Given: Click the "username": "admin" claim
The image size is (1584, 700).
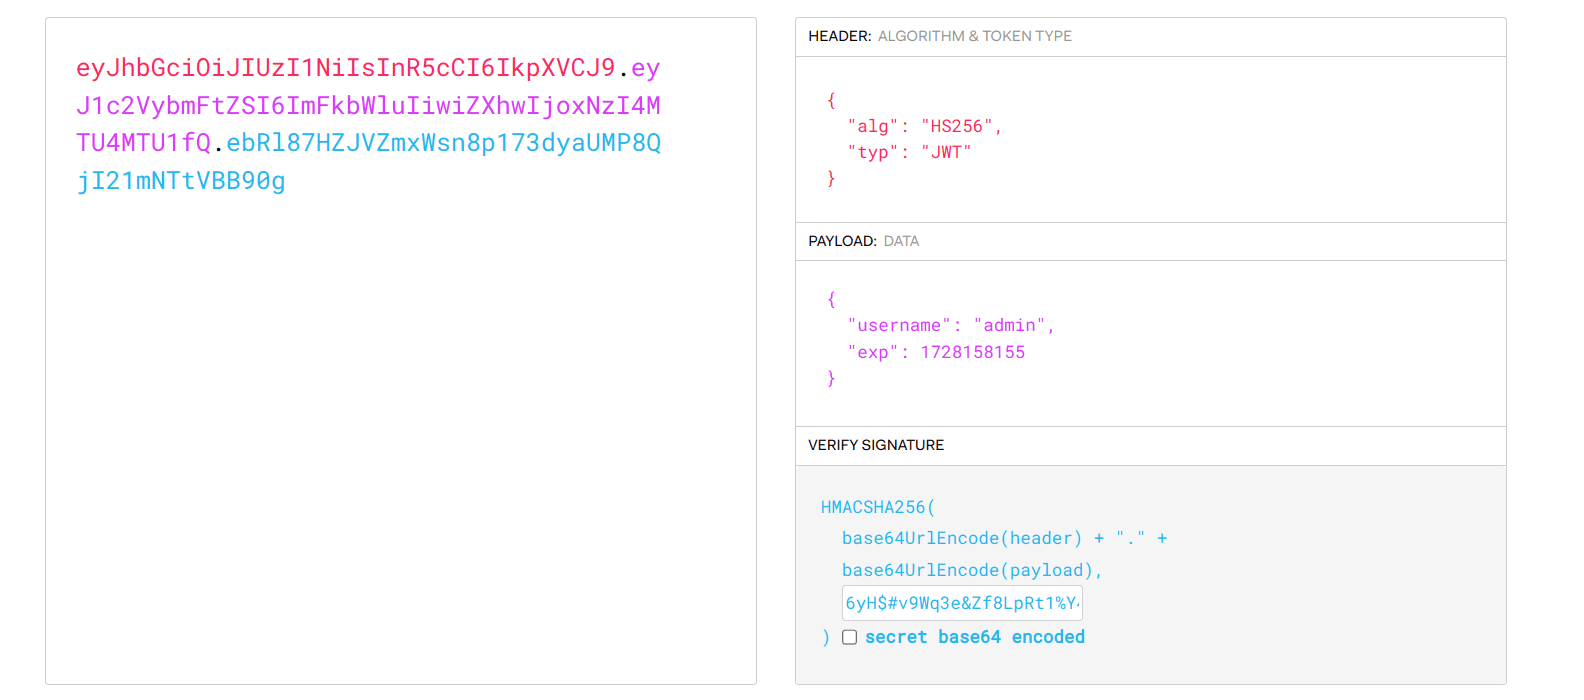Looking at the screenshot, I should (x=950, y=325).
